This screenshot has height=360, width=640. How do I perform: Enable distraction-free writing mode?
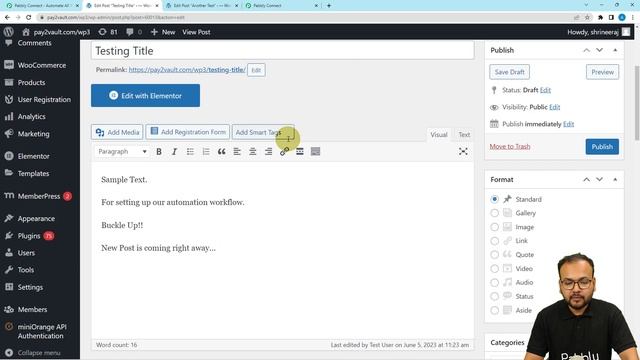(463, 151)
